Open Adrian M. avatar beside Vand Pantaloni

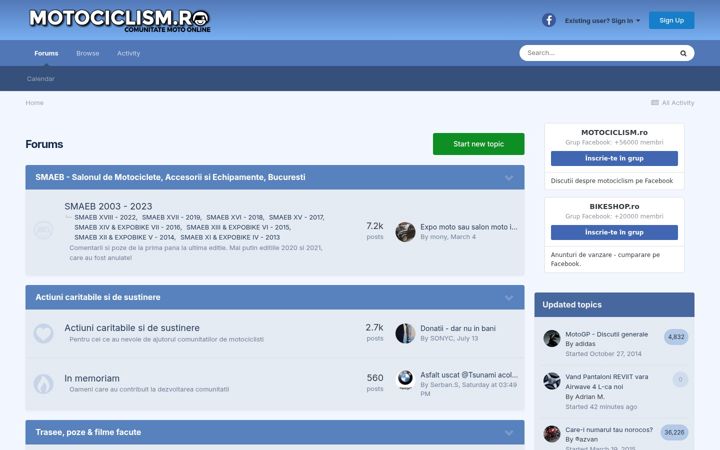[x=551, y=381]
